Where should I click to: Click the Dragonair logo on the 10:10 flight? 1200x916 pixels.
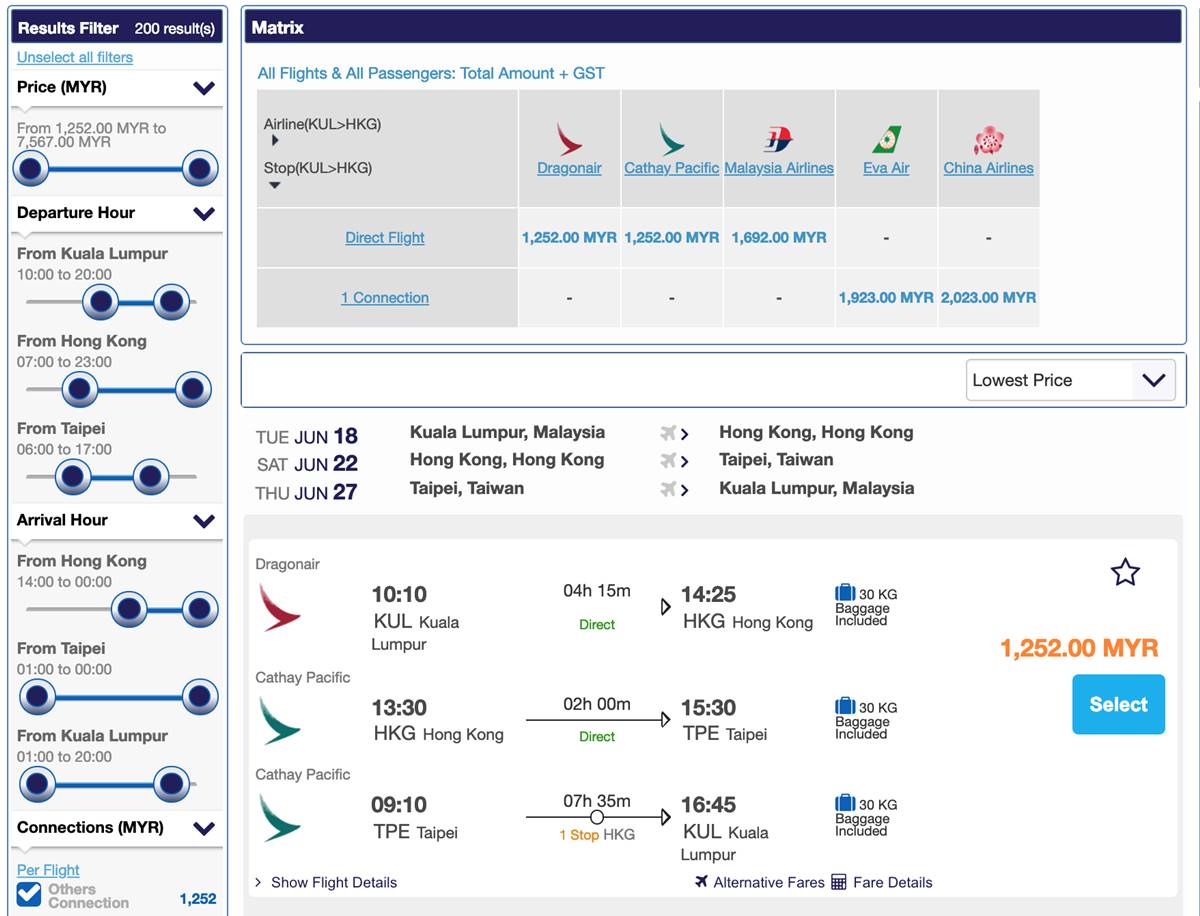[280, 607]
